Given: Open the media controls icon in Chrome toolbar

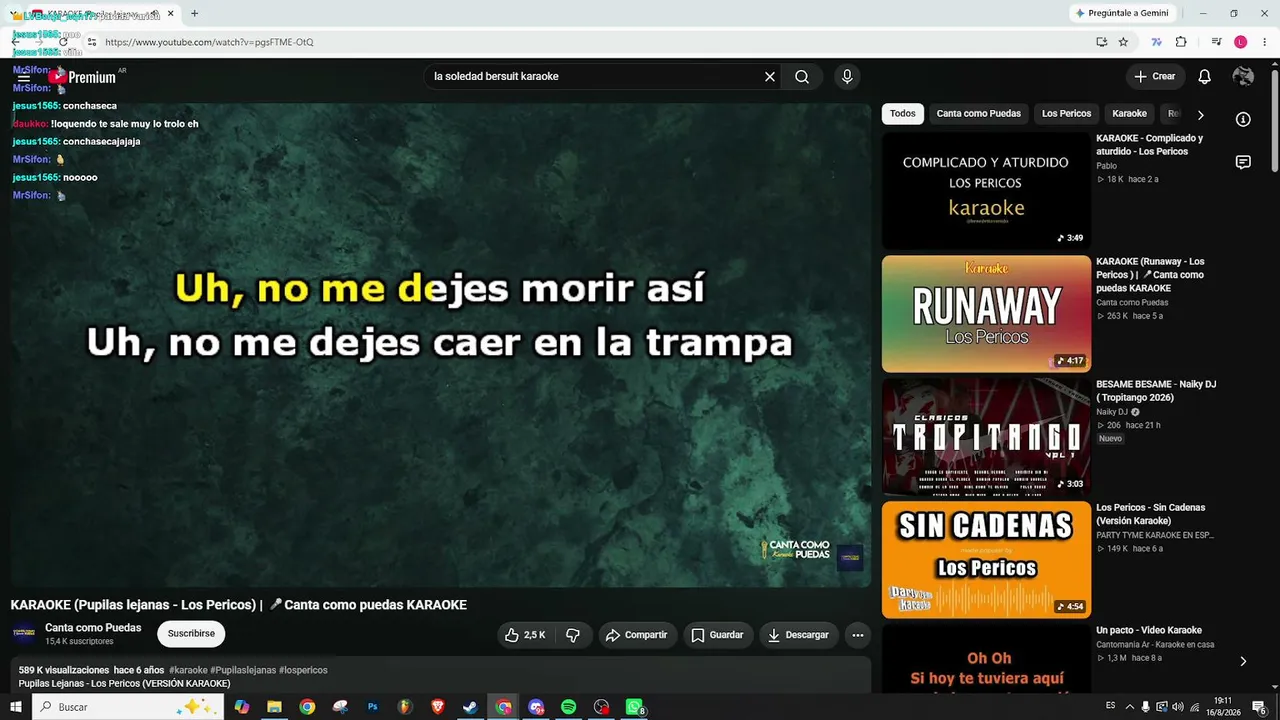Looking at the screenshot, I should pos(1217,42).
